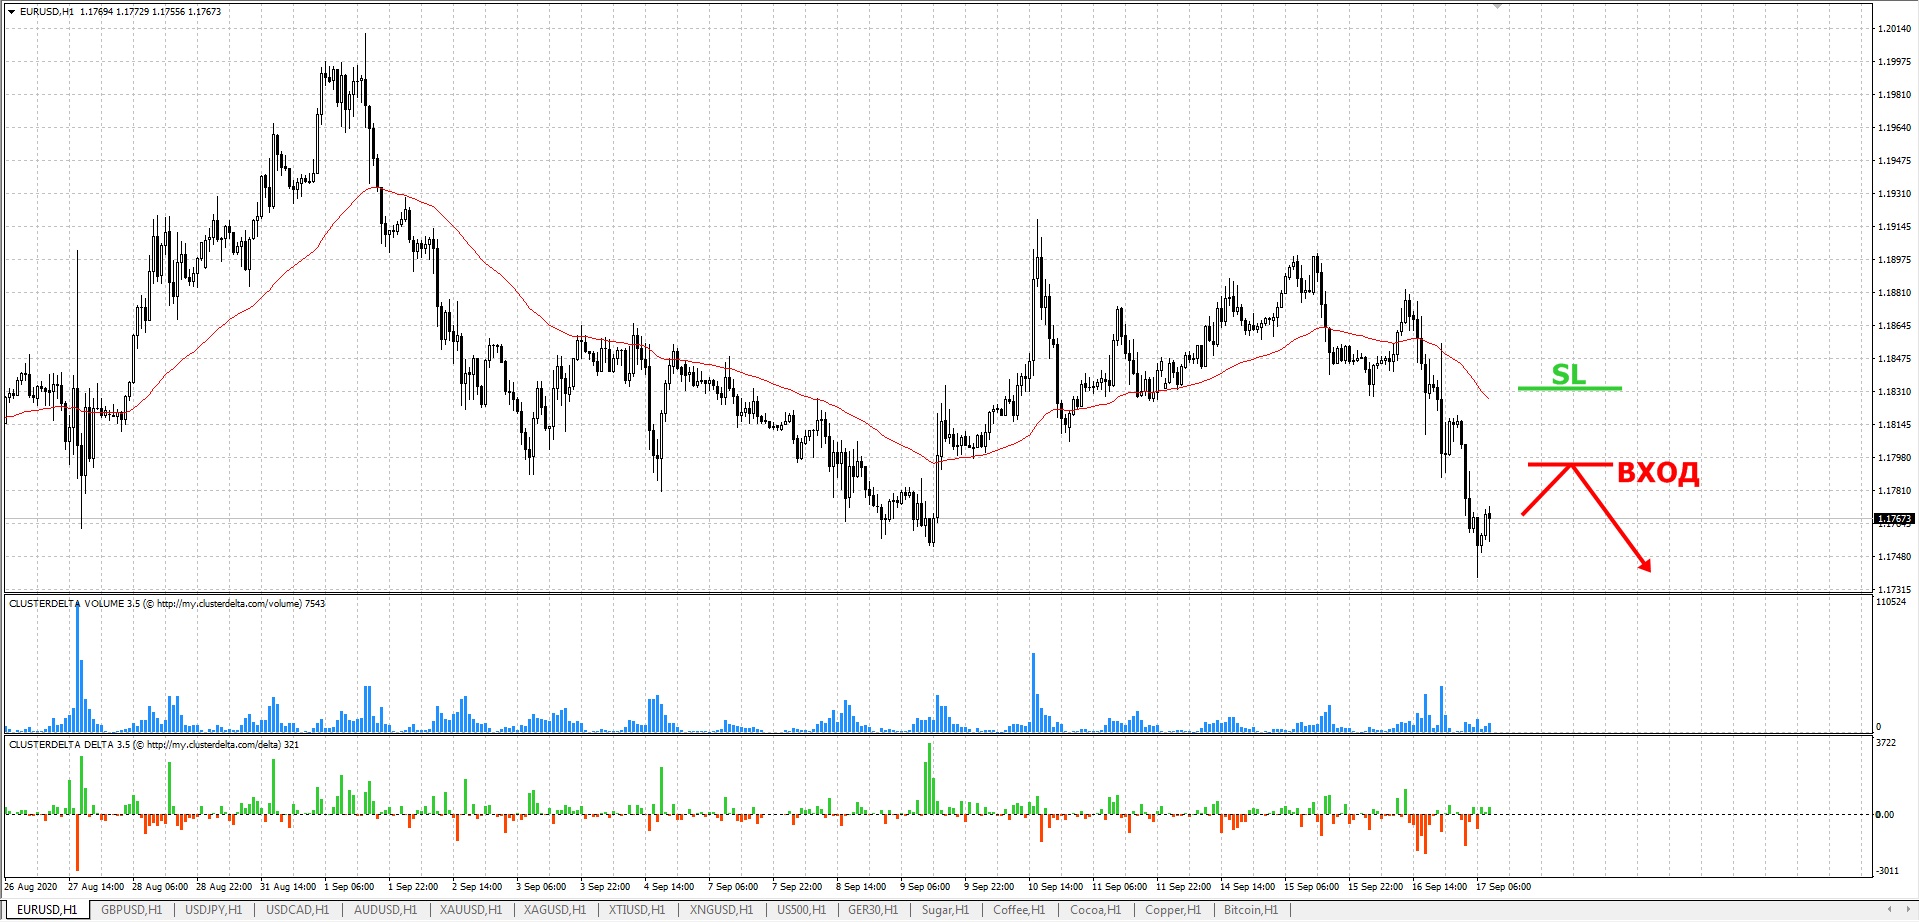Screen dimensions: 1919x922
Task: Click the red ВХОД entry label
Action: point(1657,473)
